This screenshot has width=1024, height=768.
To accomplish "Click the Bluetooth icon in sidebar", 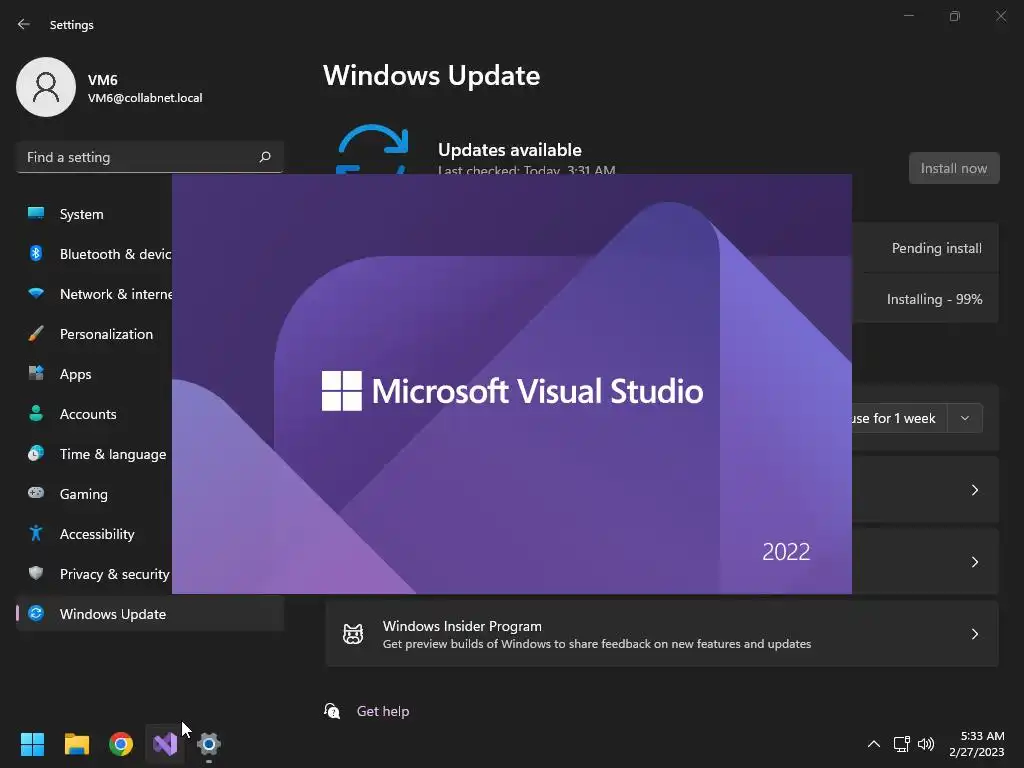I will click(36, 253).
